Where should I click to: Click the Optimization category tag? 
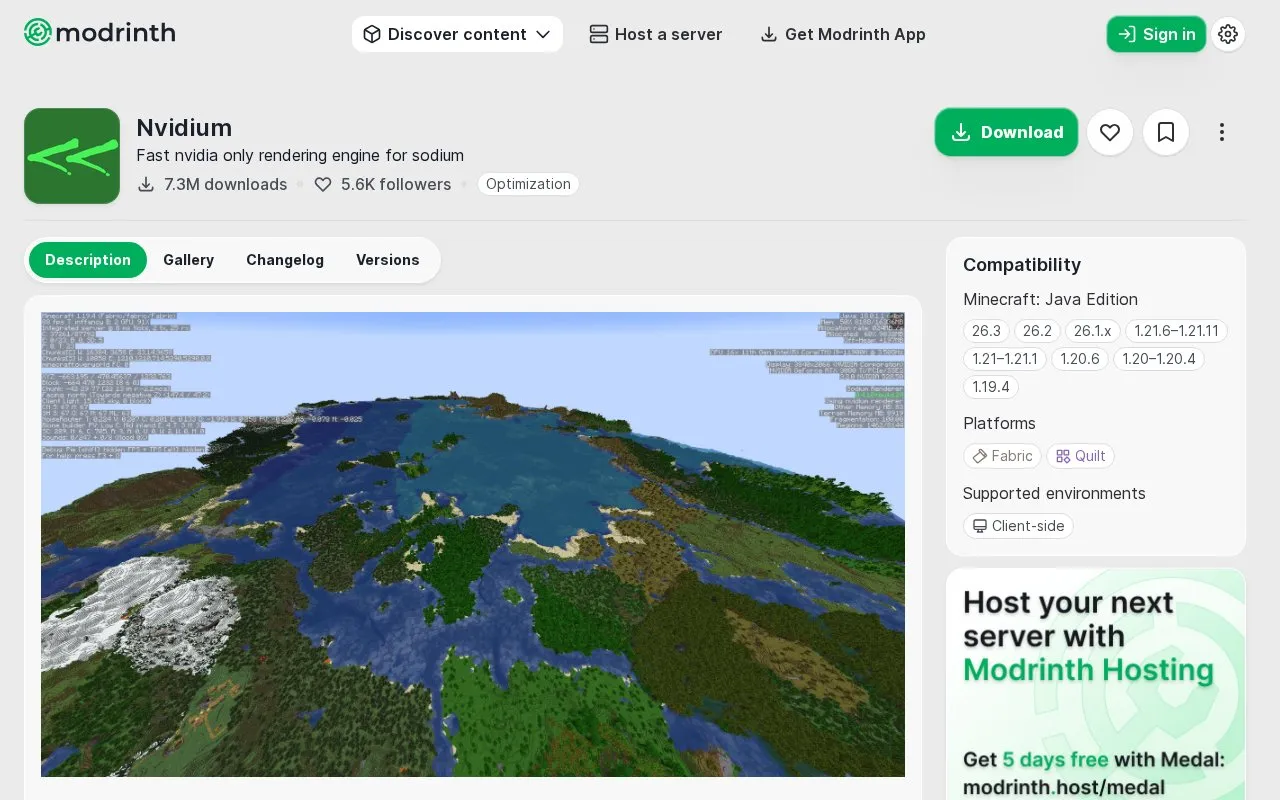click(528, 184)
